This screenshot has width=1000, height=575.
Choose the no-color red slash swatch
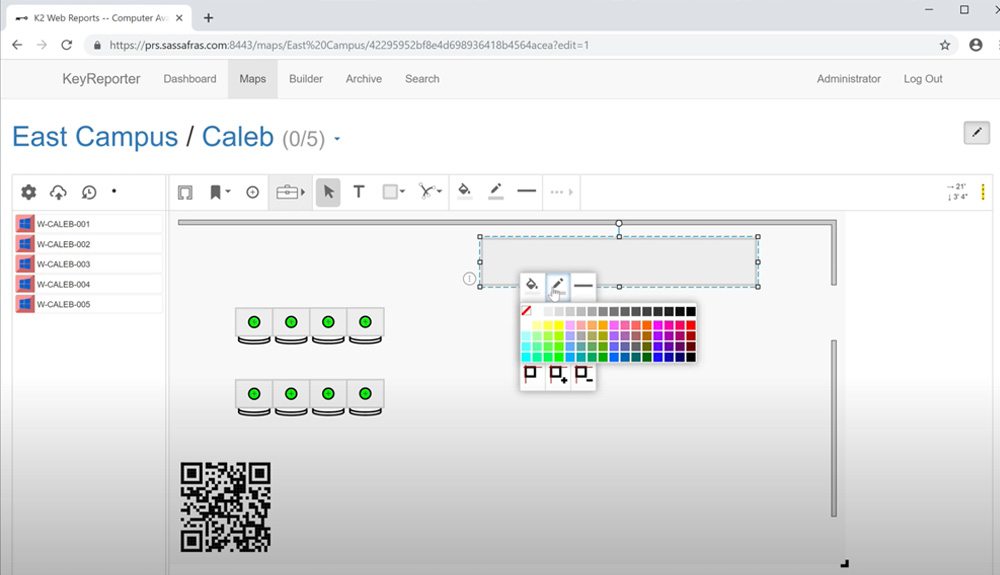(x=526, y=311)
